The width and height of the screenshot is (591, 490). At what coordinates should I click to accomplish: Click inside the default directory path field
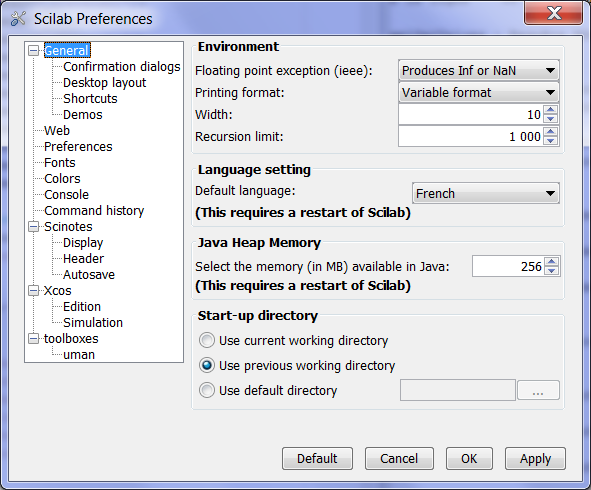[458, 390]
